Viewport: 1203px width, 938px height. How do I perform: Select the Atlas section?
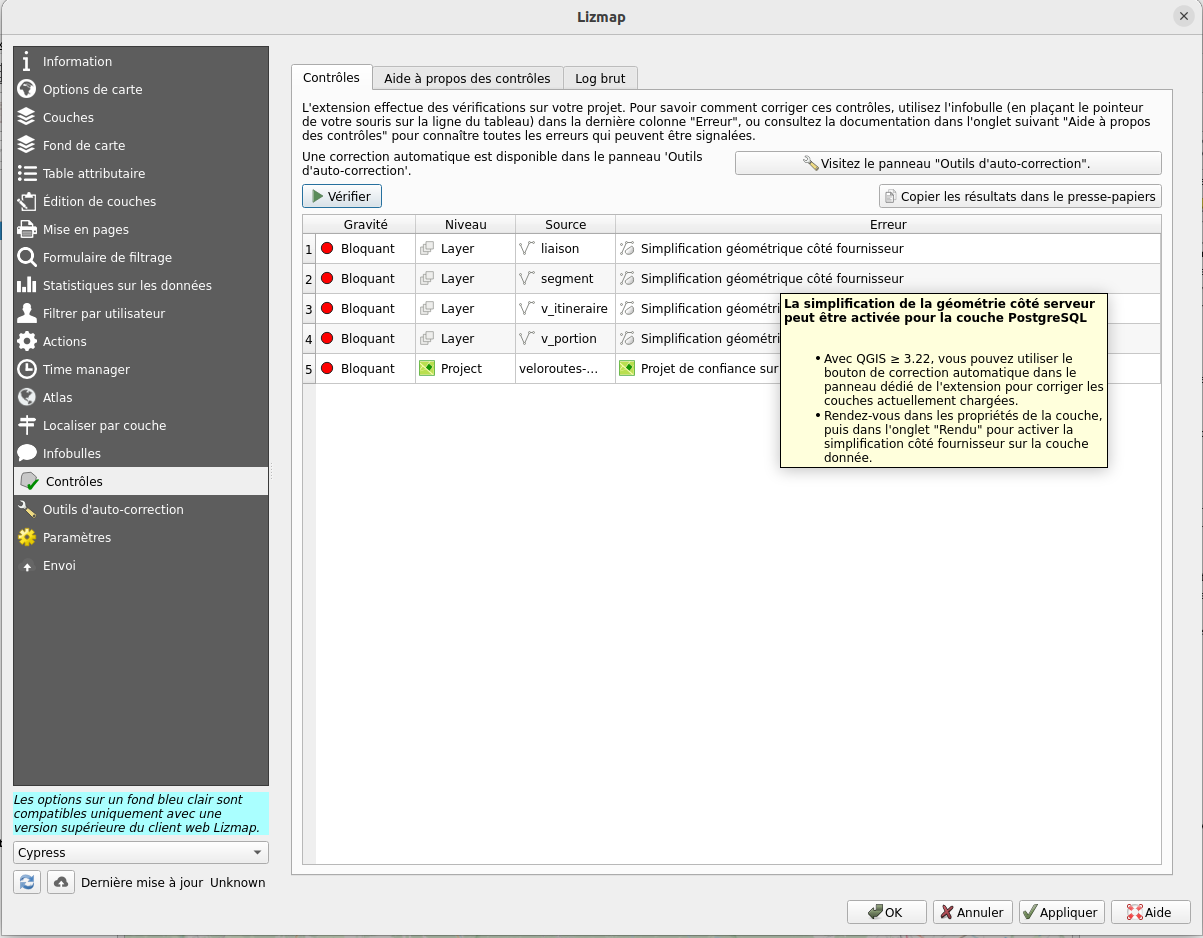pyautogui.click(x=141, y=397)
